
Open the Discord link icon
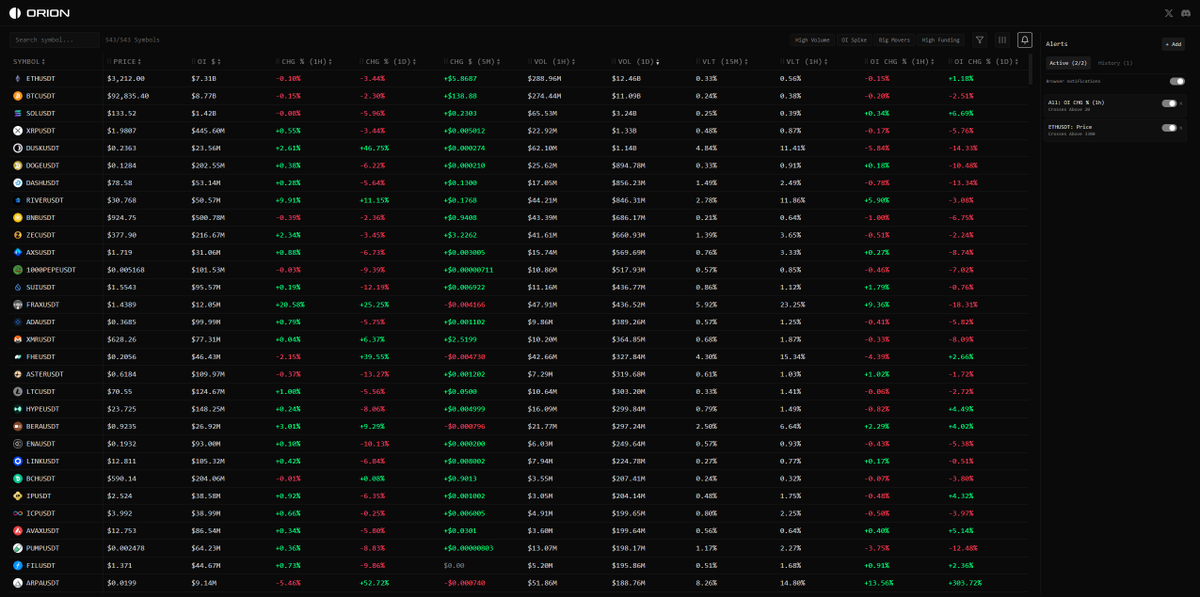click(x=1186, y=13)
